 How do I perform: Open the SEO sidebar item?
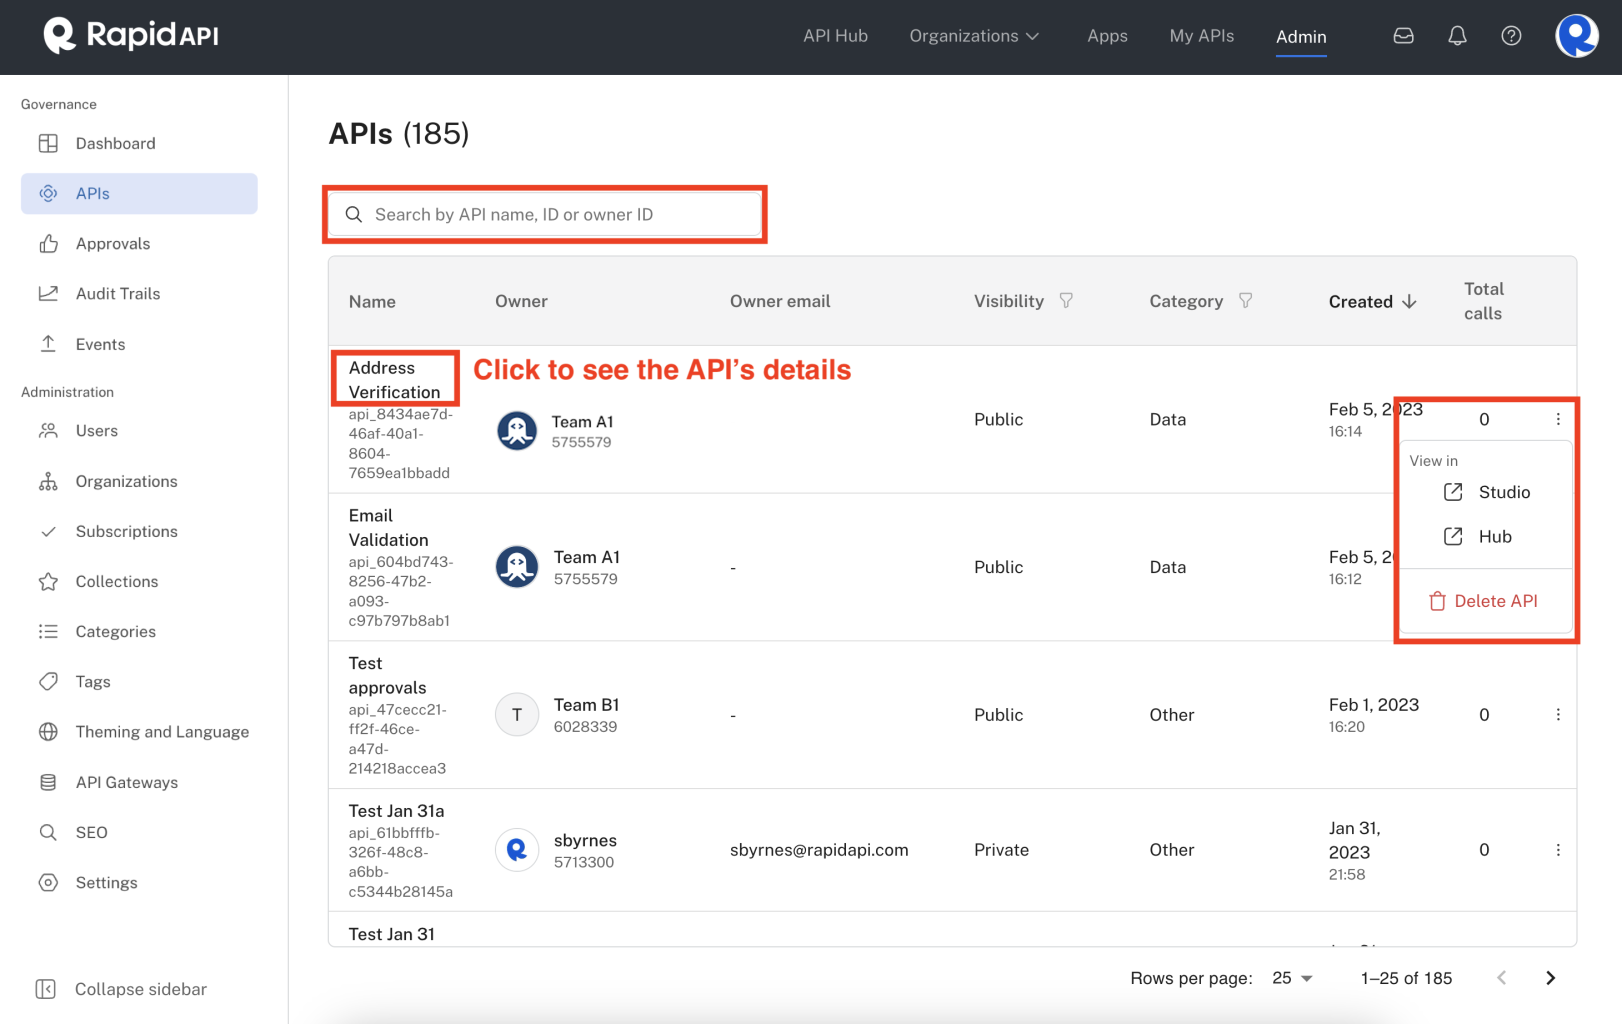tap(92, 832)
